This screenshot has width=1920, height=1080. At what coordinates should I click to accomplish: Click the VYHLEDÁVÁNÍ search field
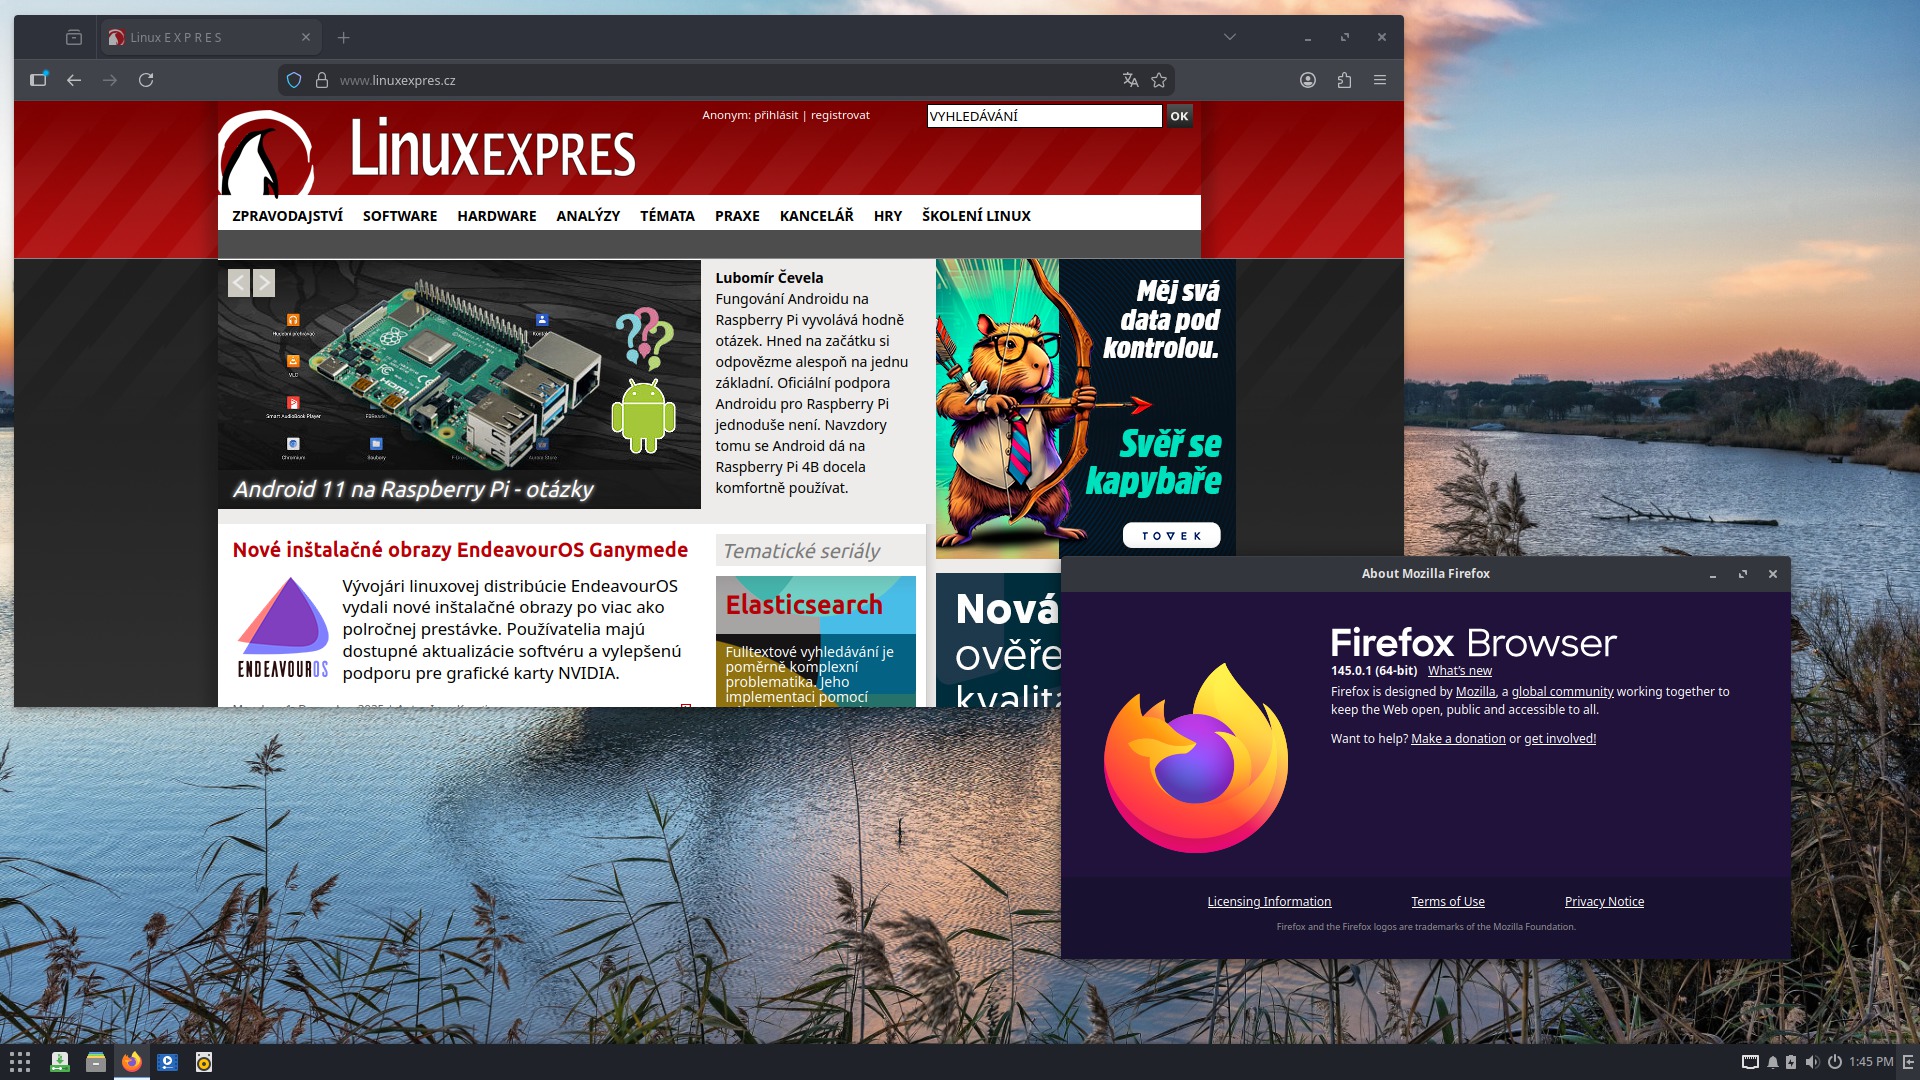[x=1043, y=116]
